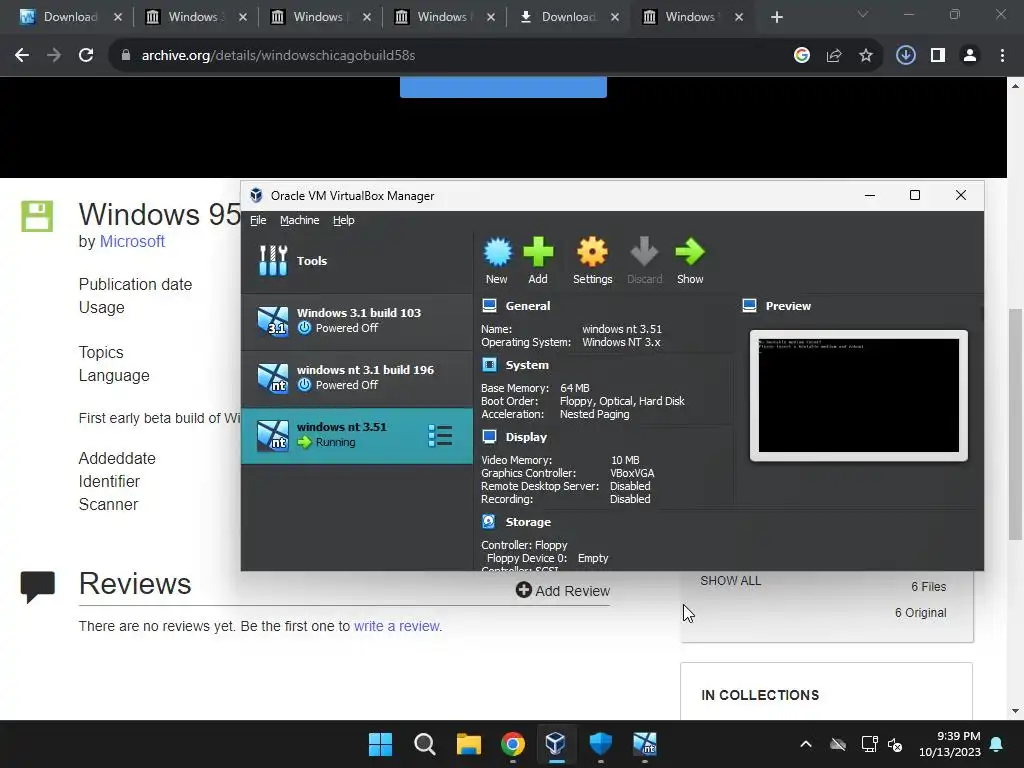Click the 6 Original link
This screenshot has width=1024, height=768.
920,613
